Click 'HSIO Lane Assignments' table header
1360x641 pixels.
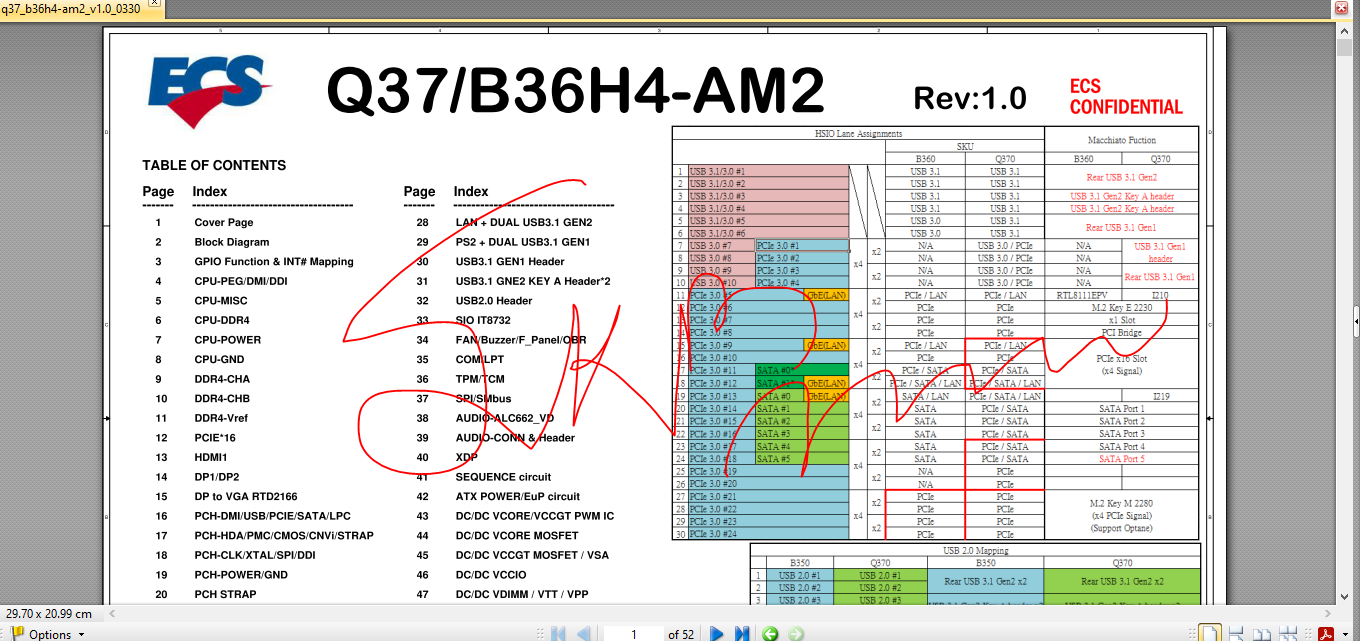click(858, 133)
